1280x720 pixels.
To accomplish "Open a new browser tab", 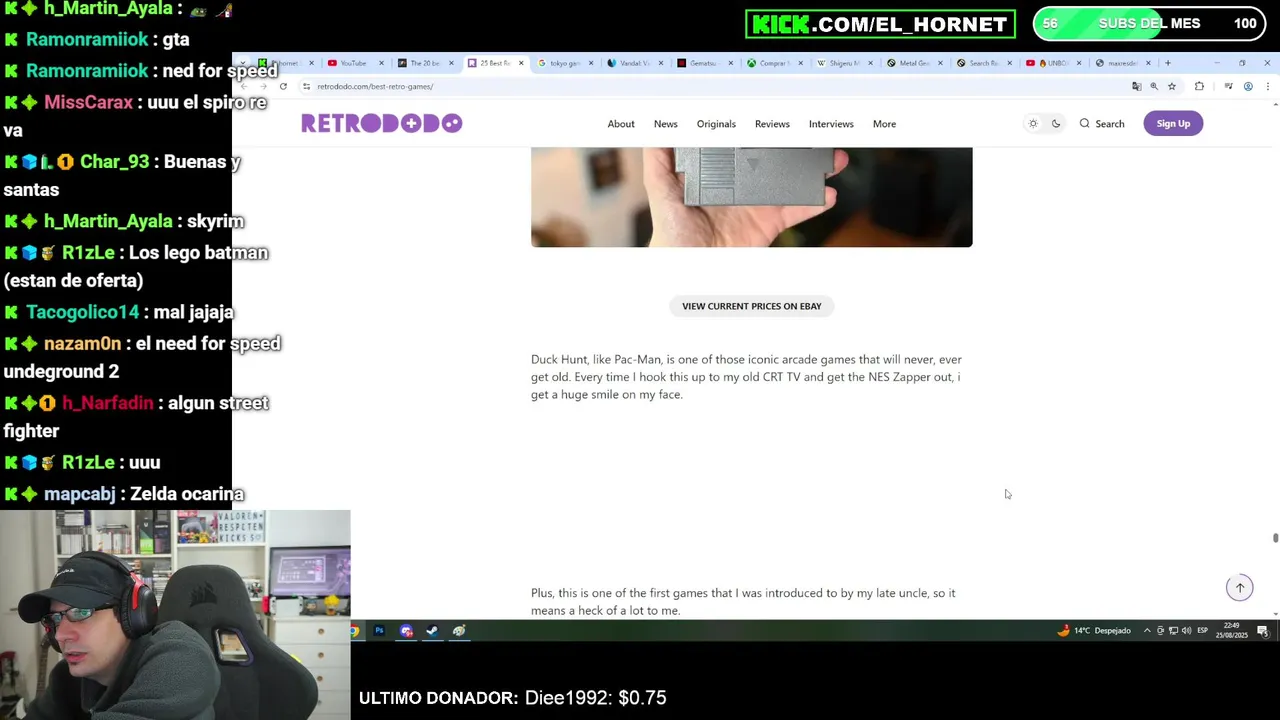I will (1167, 63).
